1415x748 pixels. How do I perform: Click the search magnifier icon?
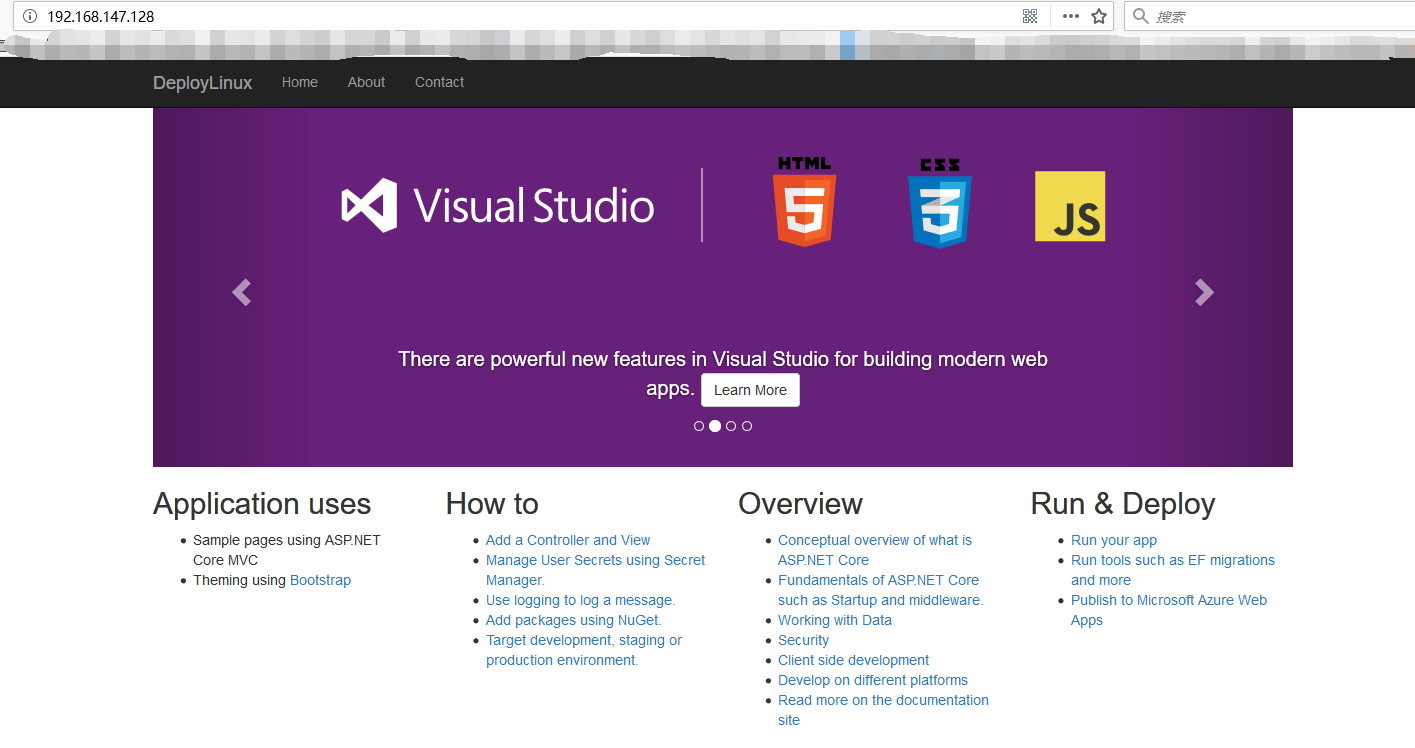(1140, 16)
